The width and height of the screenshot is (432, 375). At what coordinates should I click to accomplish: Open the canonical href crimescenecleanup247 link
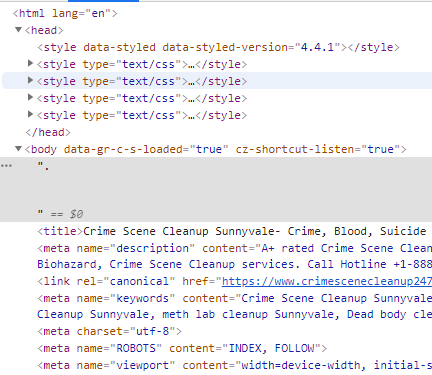pyautogui.click(x=327, y=281)
